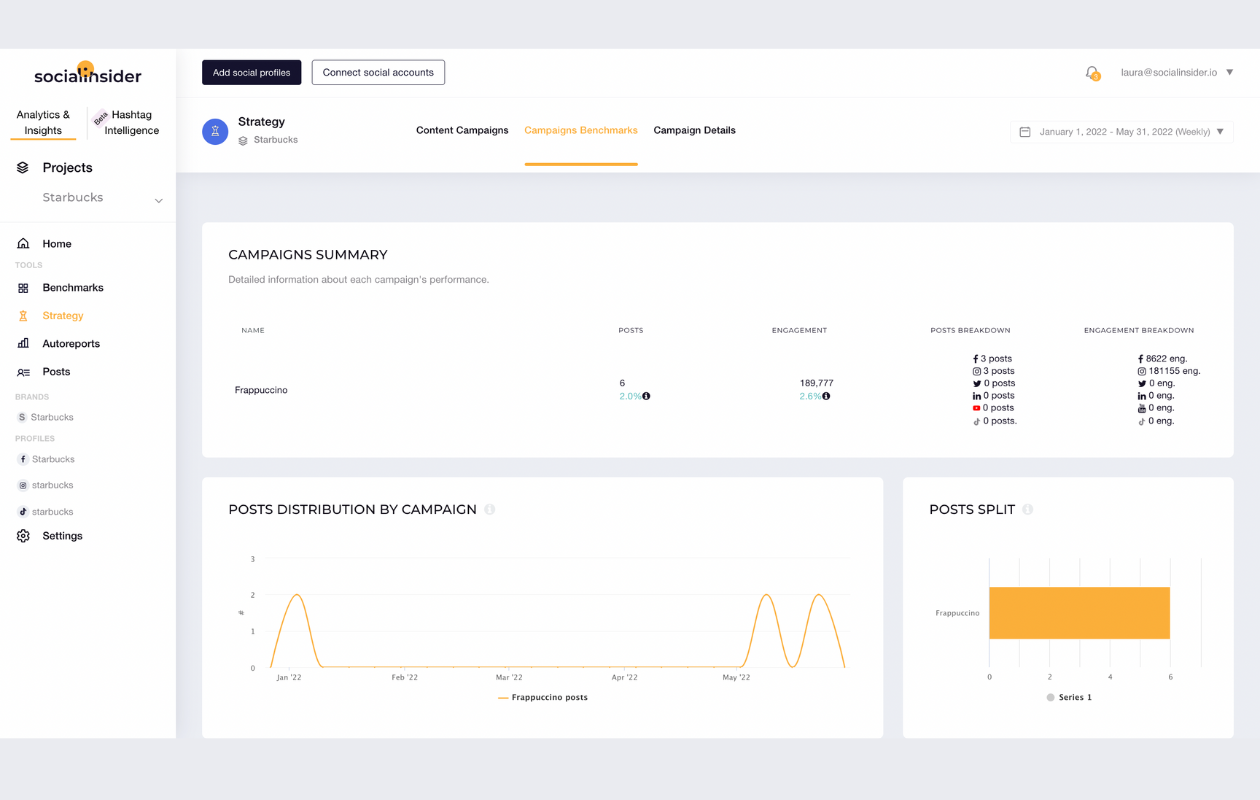Open the Campaign Details tab
Screen dimensions: 1260x800
coord(695,131)
